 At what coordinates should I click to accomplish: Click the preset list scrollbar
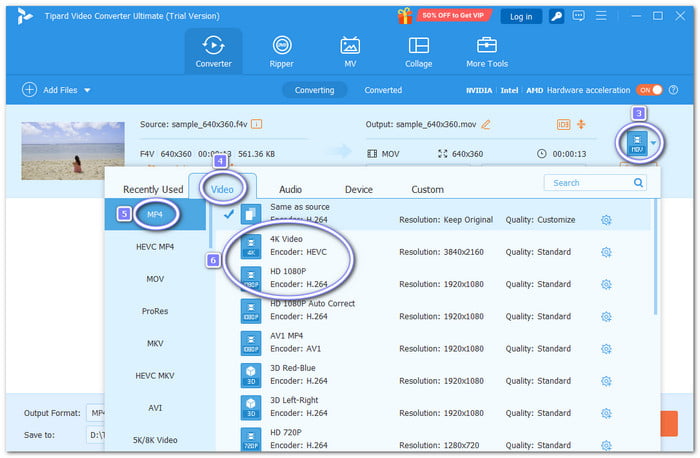coord(655,257)
